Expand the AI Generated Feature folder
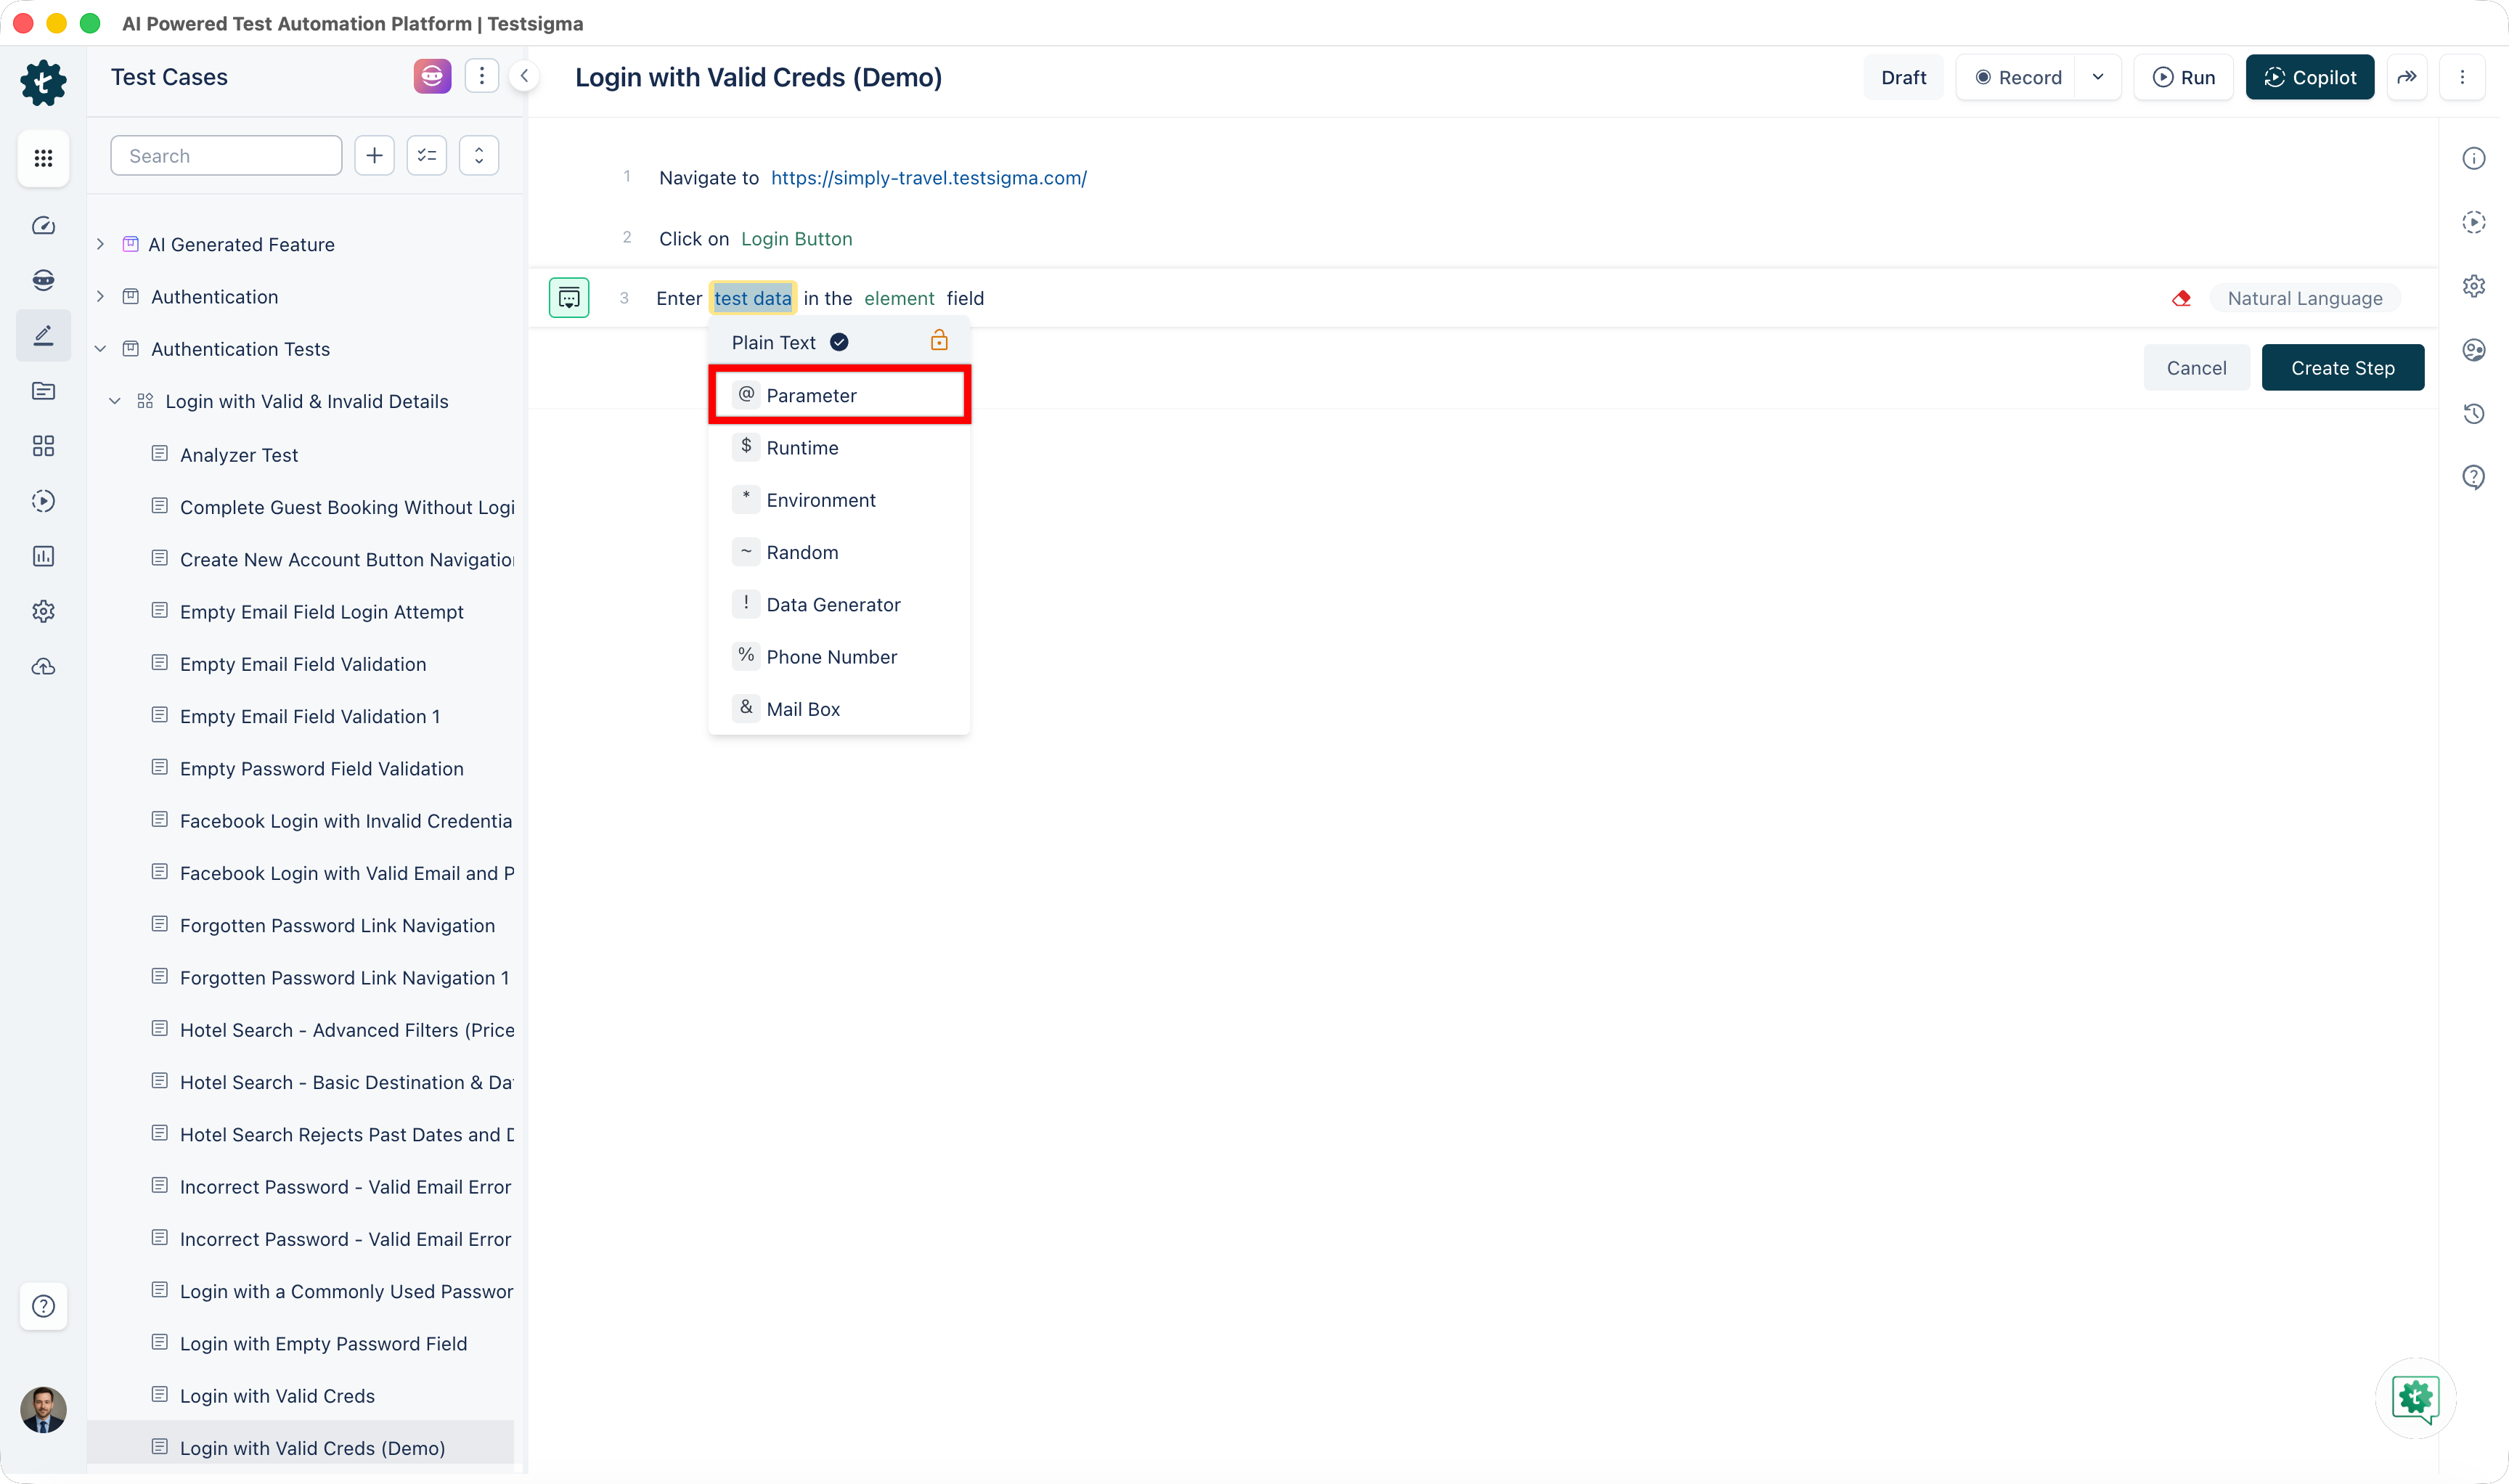Viewport: 2509px width, 1484px height. [100, 244]
